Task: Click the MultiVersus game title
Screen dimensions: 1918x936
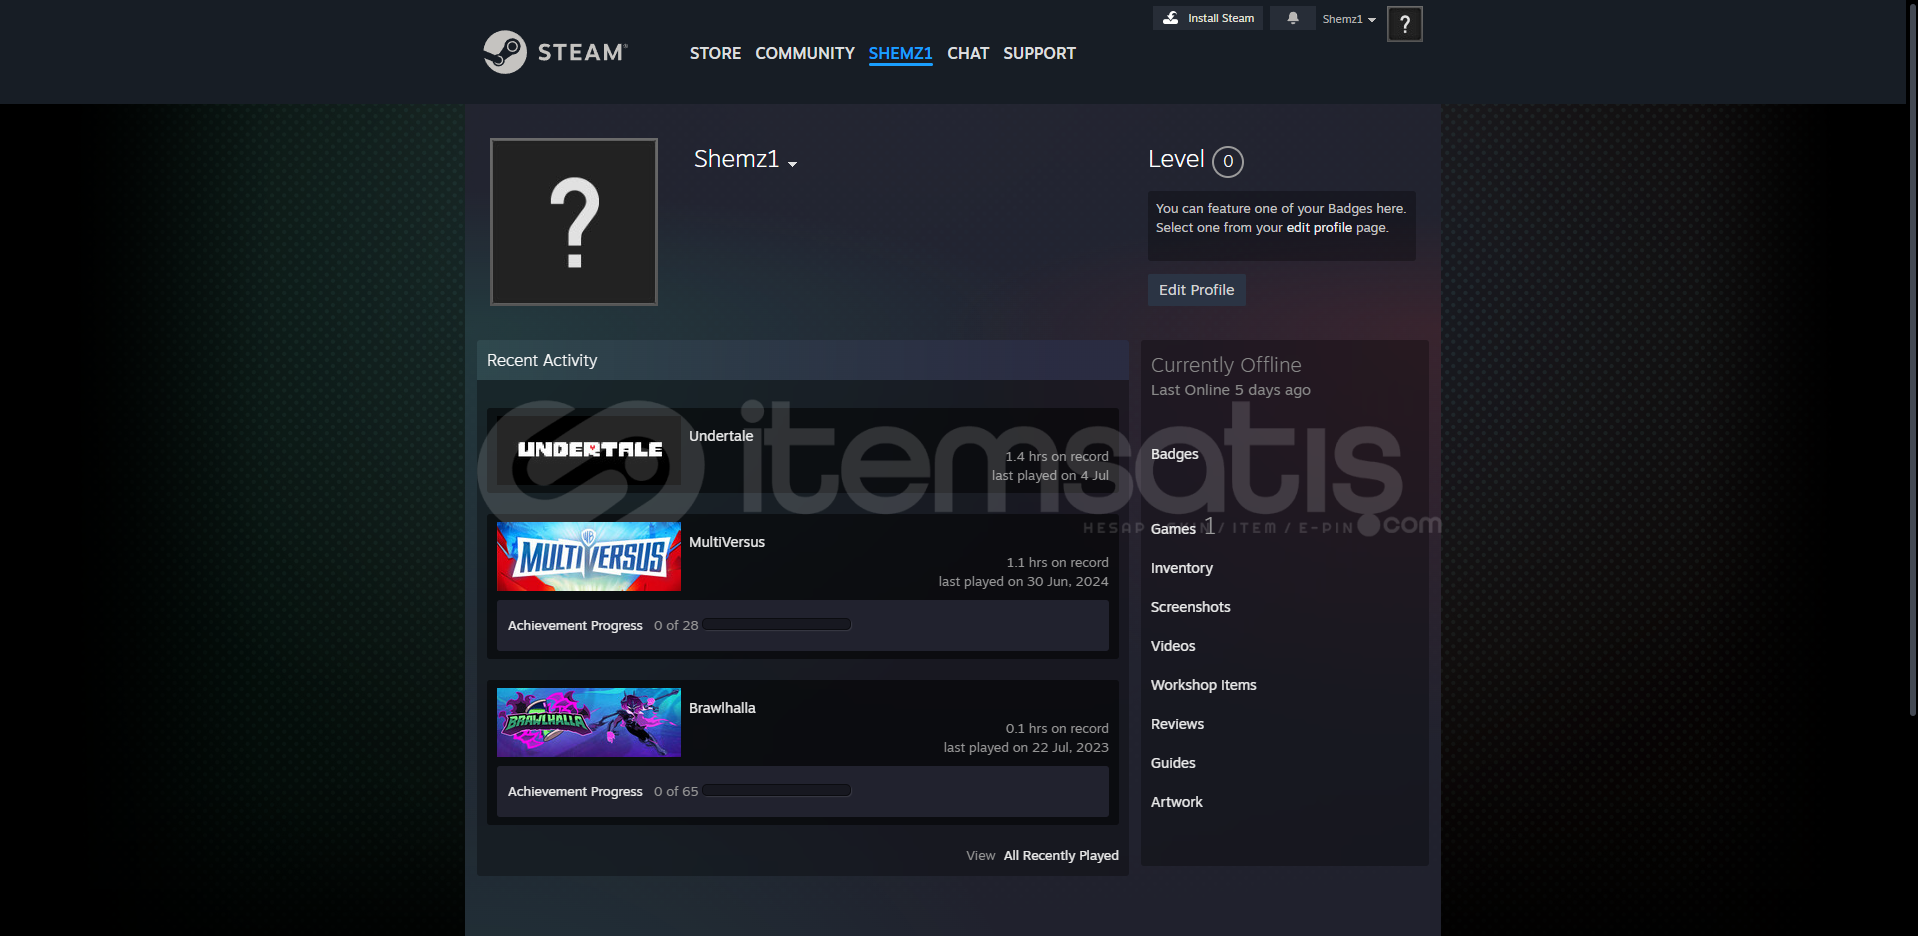Action: click(x=726, y=542)
